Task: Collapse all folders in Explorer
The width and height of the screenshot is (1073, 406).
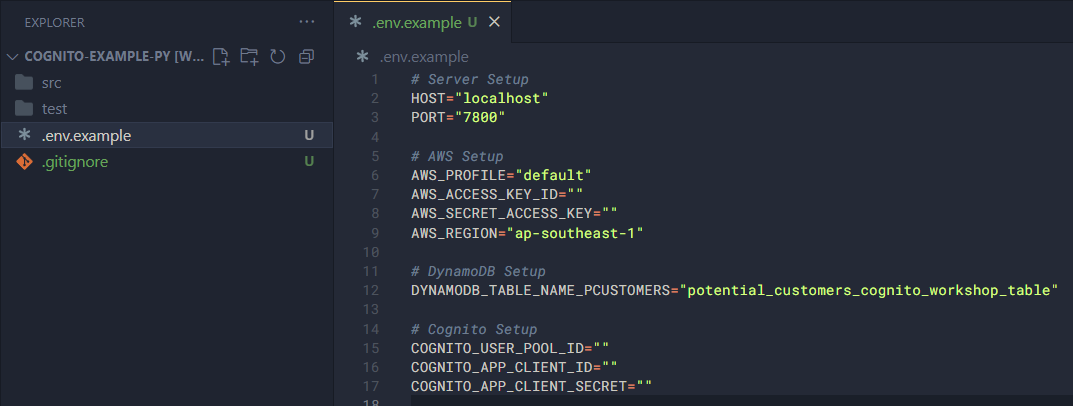Action: [306, 56]
